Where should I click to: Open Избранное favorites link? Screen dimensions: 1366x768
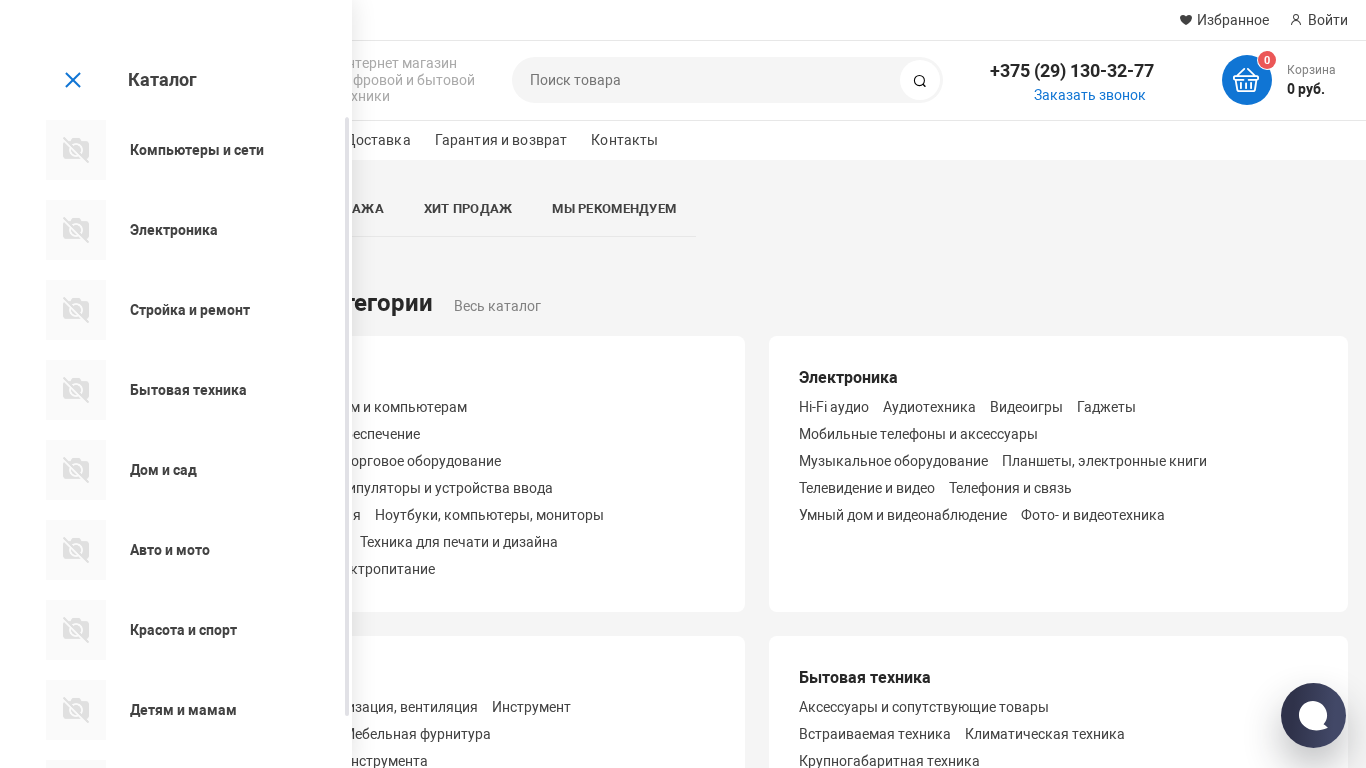click(1233, 20)
